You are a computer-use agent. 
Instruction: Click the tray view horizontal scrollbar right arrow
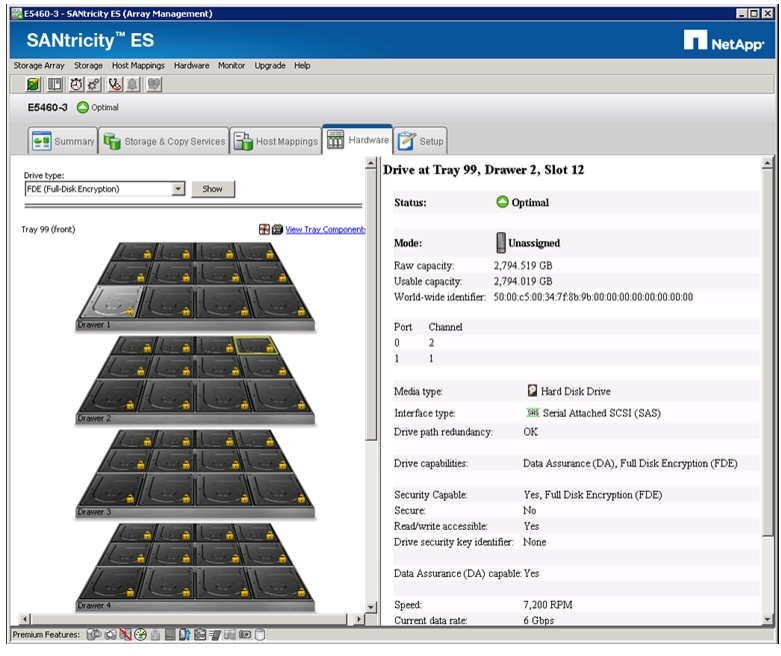tap(359, 619)
